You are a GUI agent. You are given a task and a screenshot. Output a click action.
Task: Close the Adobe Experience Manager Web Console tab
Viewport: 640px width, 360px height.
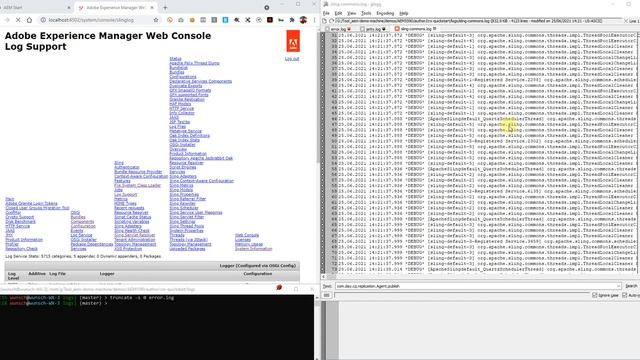click(153, 7)
